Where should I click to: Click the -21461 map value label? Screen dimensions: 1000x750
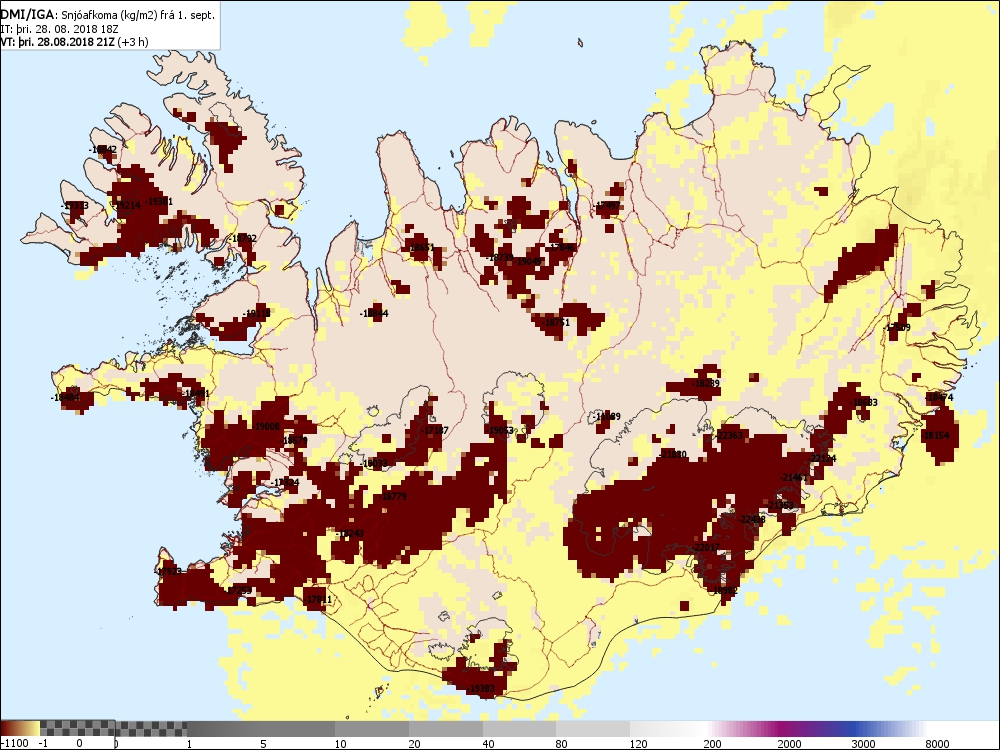point(793,478)
